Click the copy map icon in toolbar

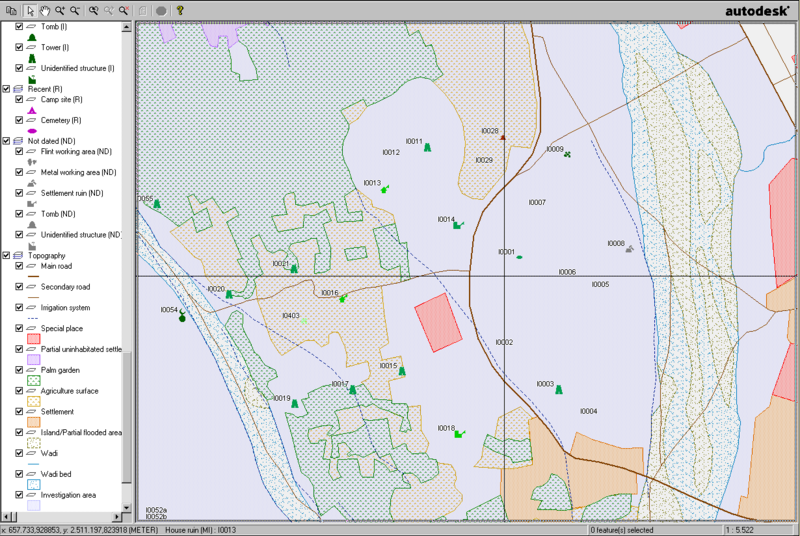coord(9,10)
